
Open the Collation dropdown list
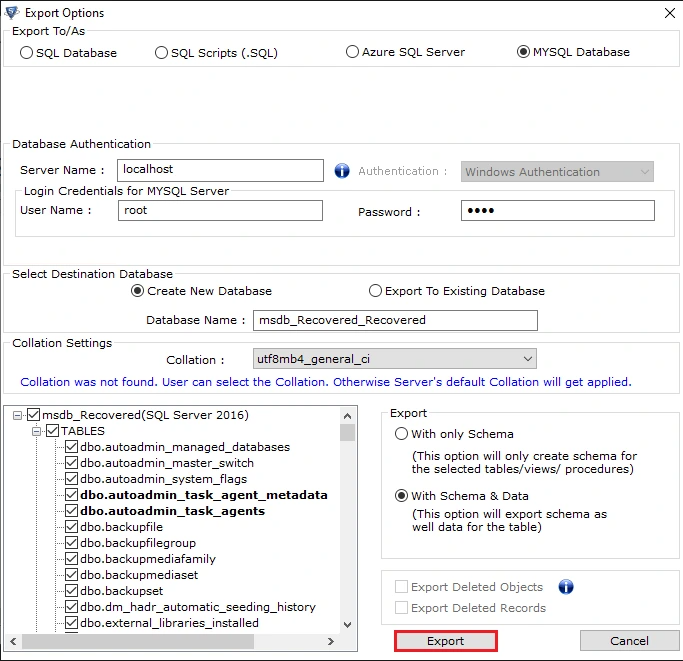[395, 359]
